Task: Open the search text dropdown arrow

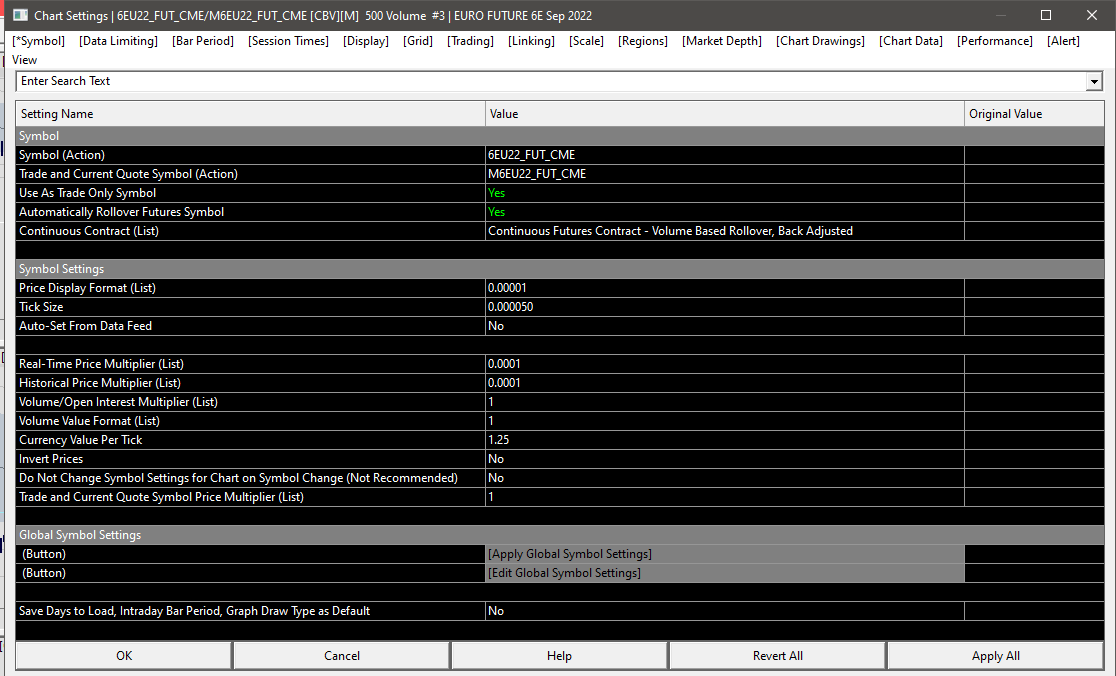Action: [x=1093, y=82]
